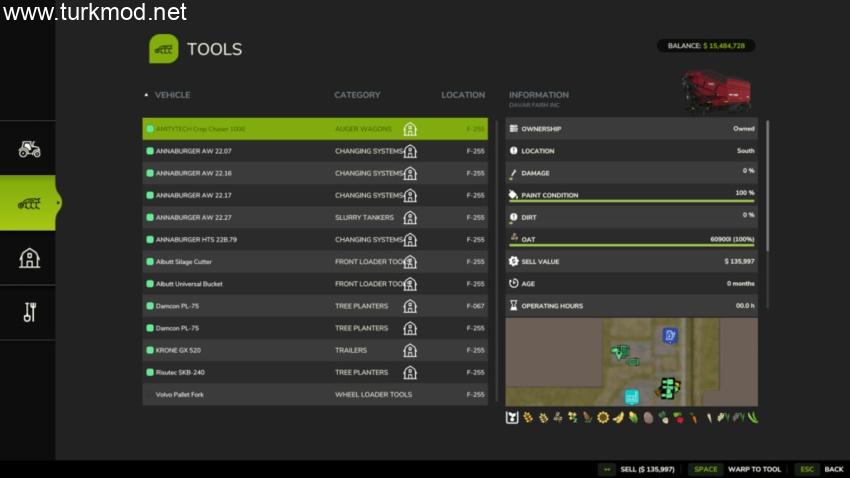
Task: Select the Volvo Pallet Fork row
Action: point(315,395)
